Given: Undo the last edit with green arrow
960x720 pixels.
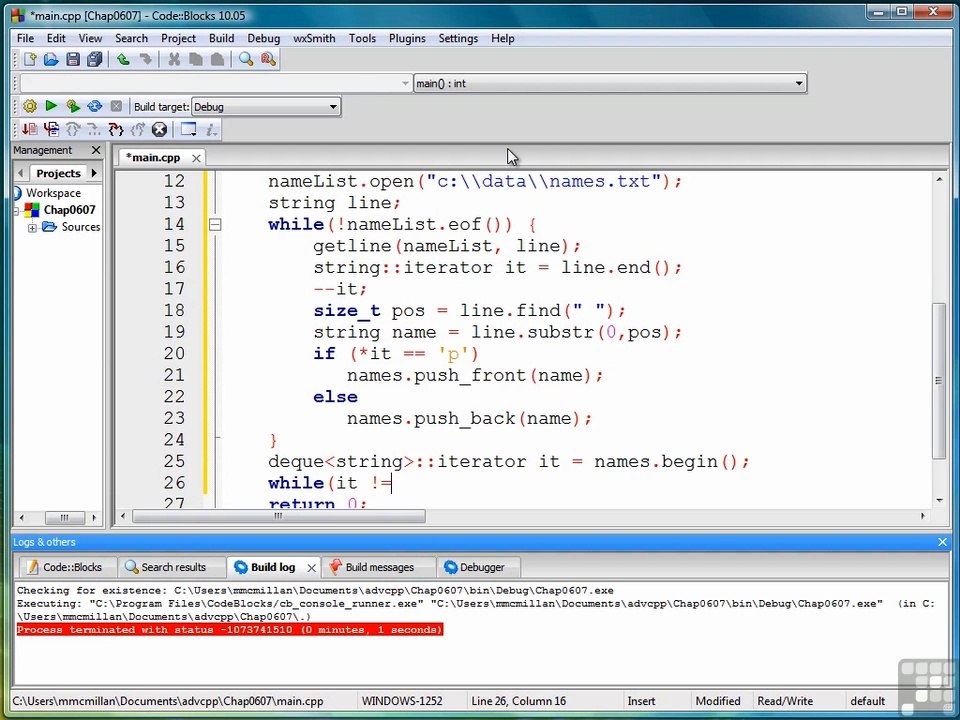Looking at the screenshot, I should click(123, 59).
